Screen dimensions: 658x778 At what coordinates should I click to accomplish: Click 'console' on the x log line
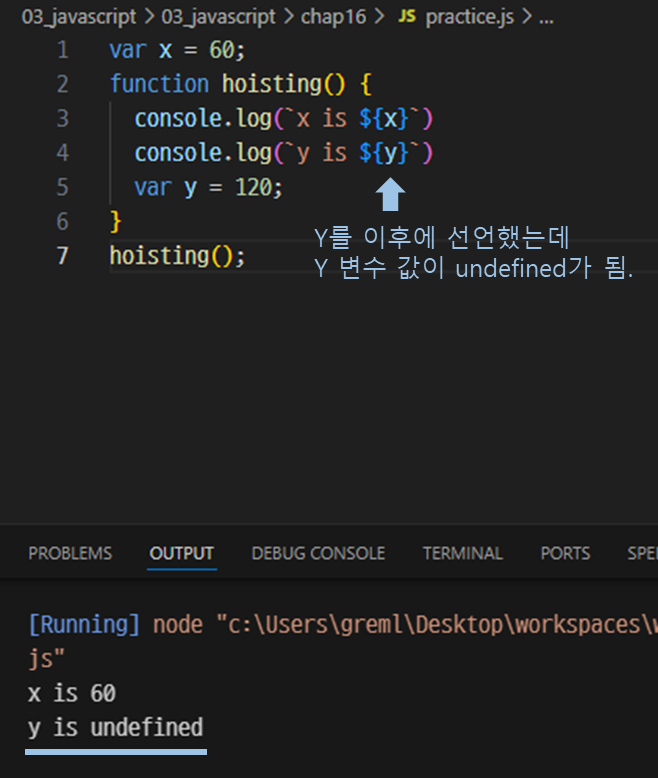pyautogui.click(x=178, y=119)
